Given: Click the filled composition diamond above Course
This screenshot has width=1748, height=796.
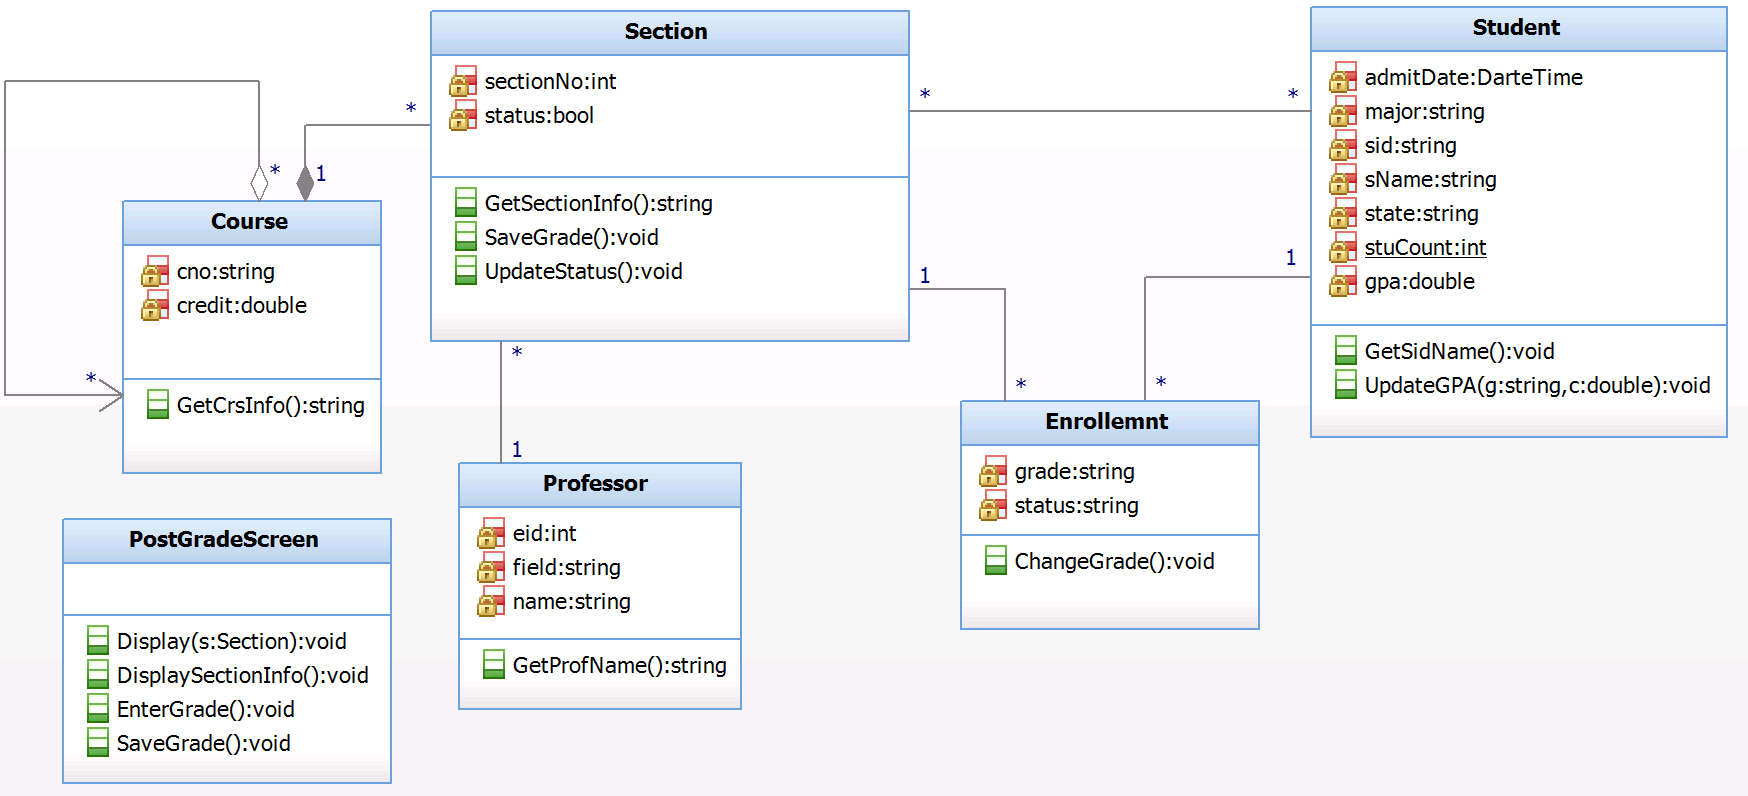Looking at the screenshot, I should click(306, 183).
